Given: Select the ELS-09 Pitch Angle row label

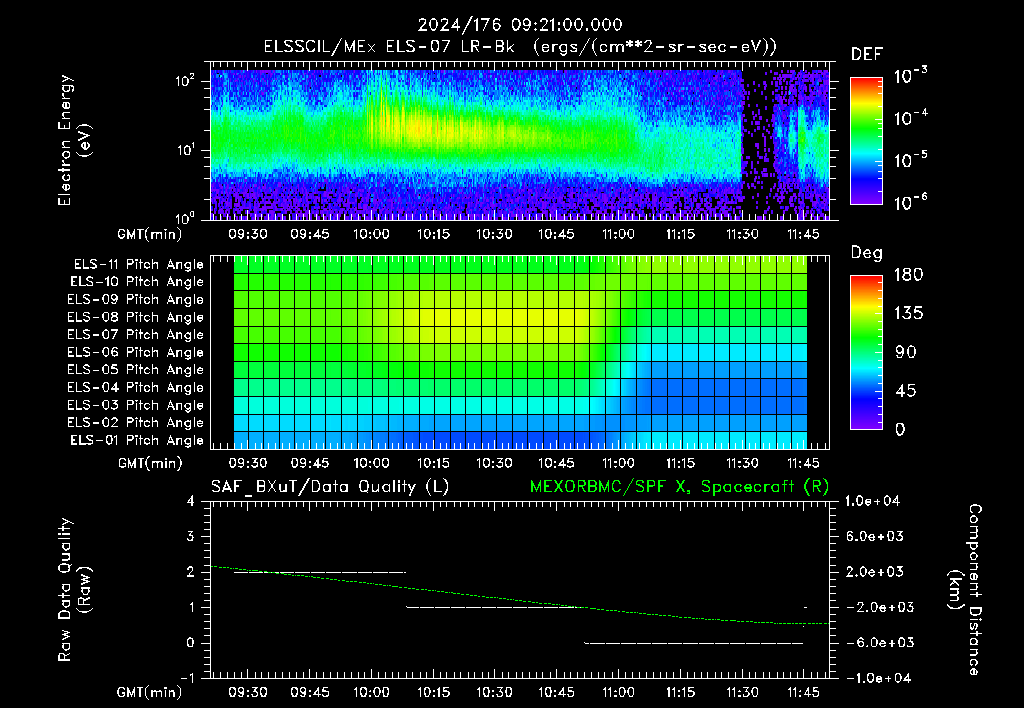Looking at the screenshot, I should (x=136, y=300).
